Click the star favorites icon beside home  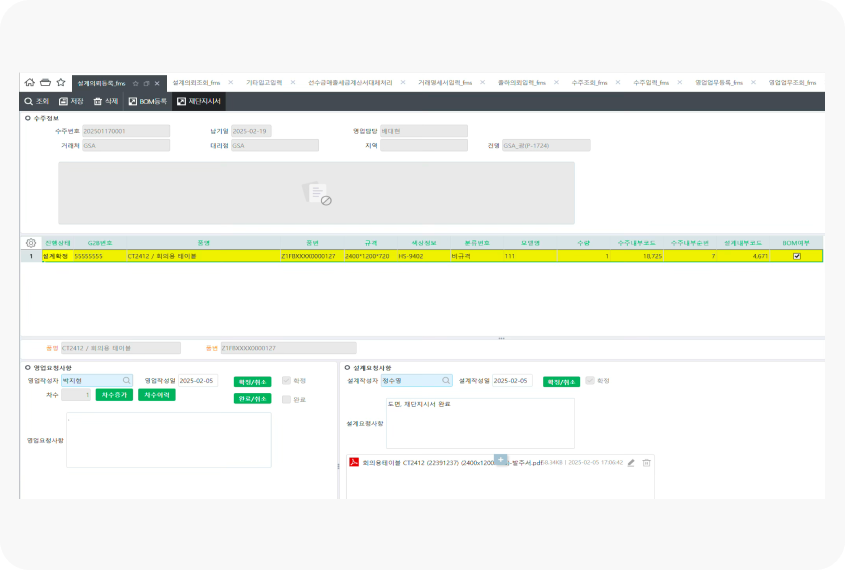60,83
